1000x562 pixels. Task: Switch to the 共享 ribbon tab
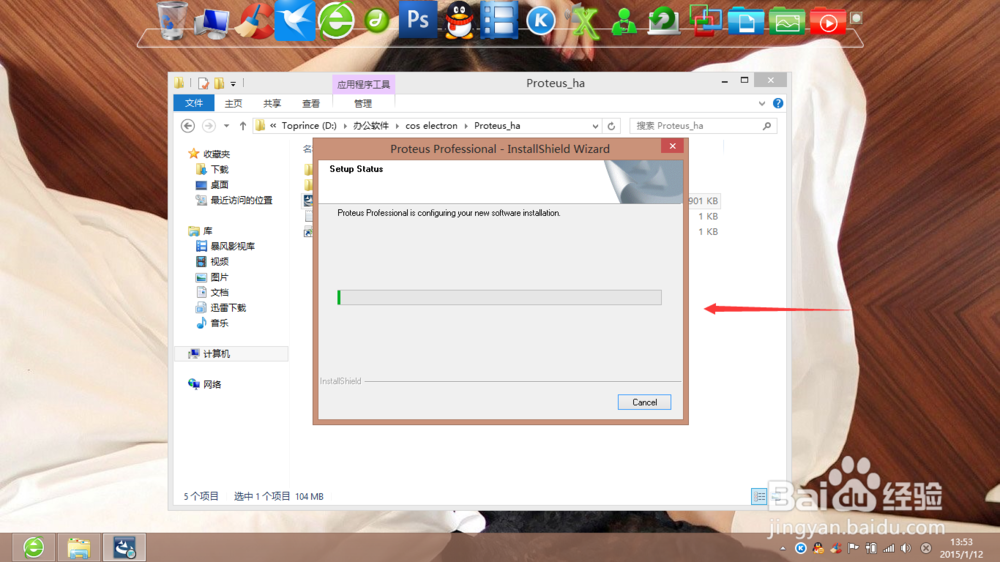pos(272,103)
